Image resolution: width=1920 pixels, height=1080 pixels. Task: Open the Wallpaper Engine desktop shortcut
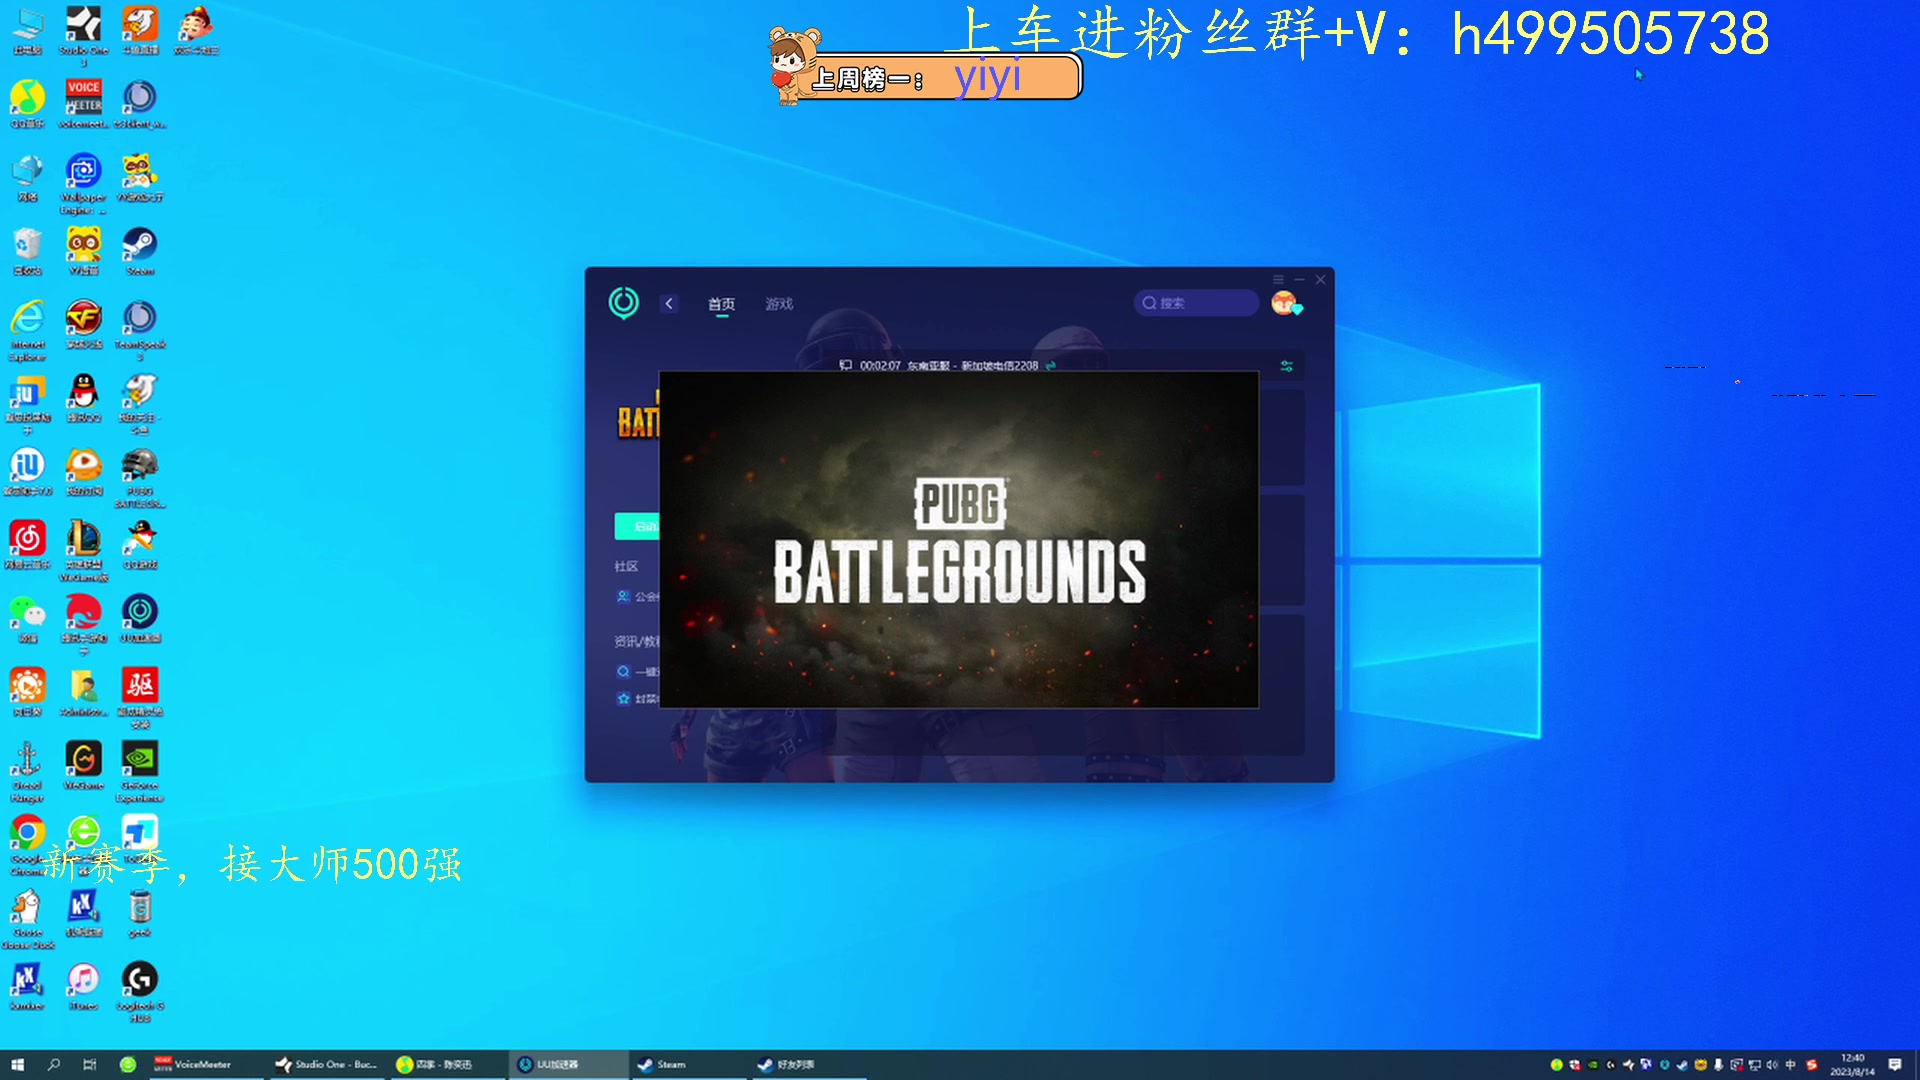pyautogui.click(x=84, y=183)
